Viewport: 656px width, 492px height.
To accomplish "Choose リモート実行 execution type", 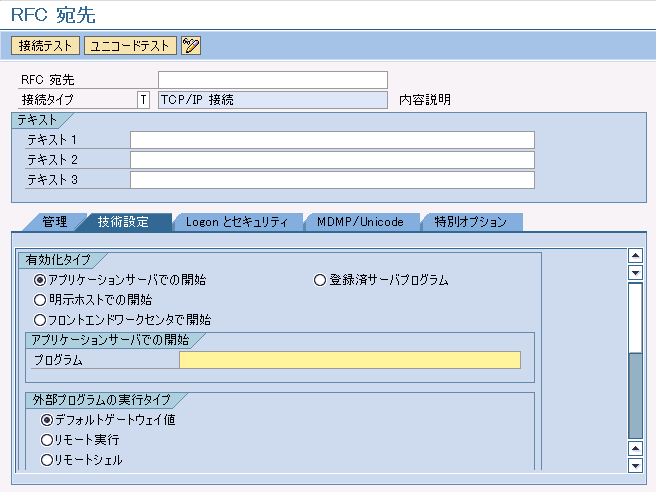I will pos(46,440).
